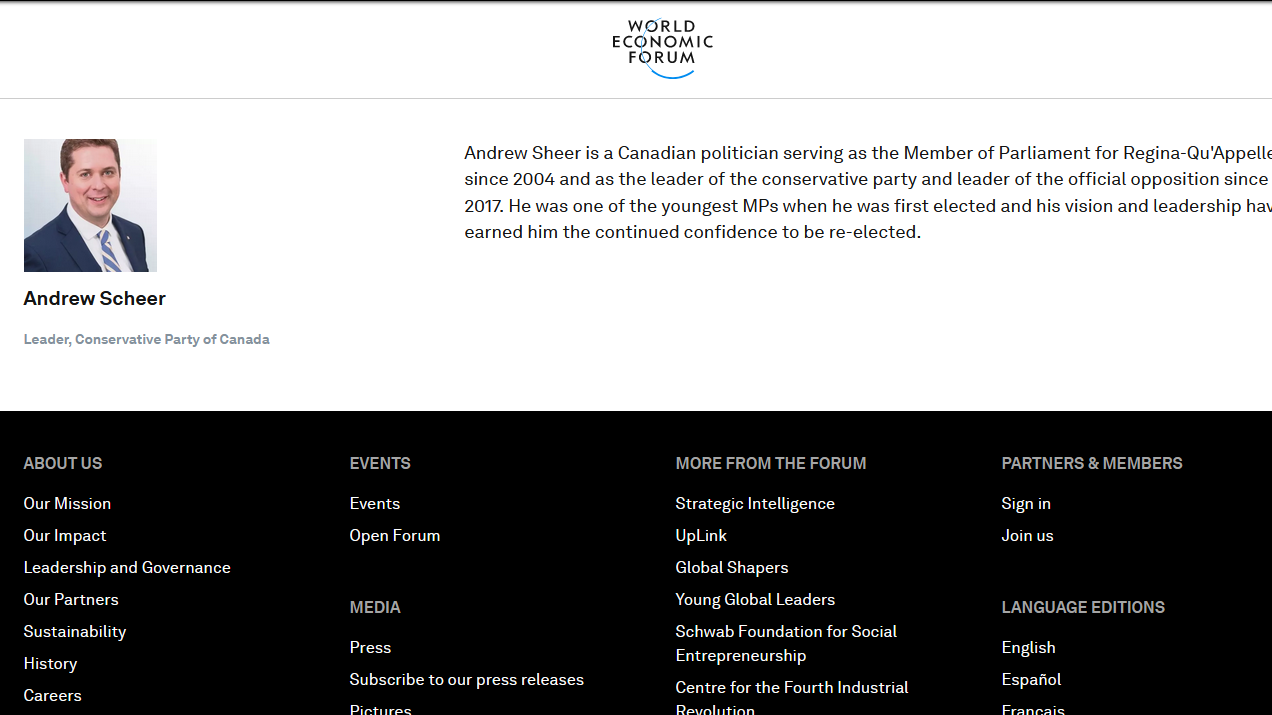This screenshot has width=1272, height=715.
Task: Open Strategic Intelligence link
Action: point(755,503)
